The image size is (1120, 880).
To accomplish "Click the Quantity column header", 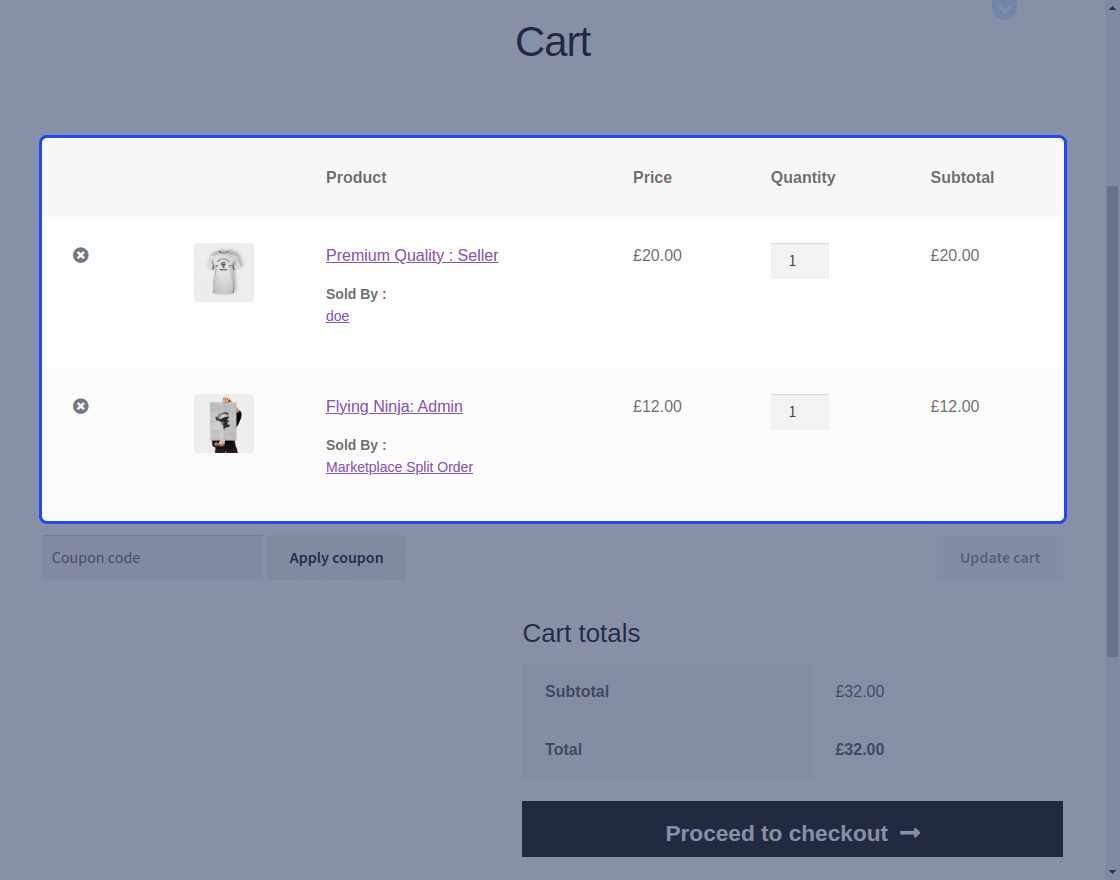I will (802, 177).
